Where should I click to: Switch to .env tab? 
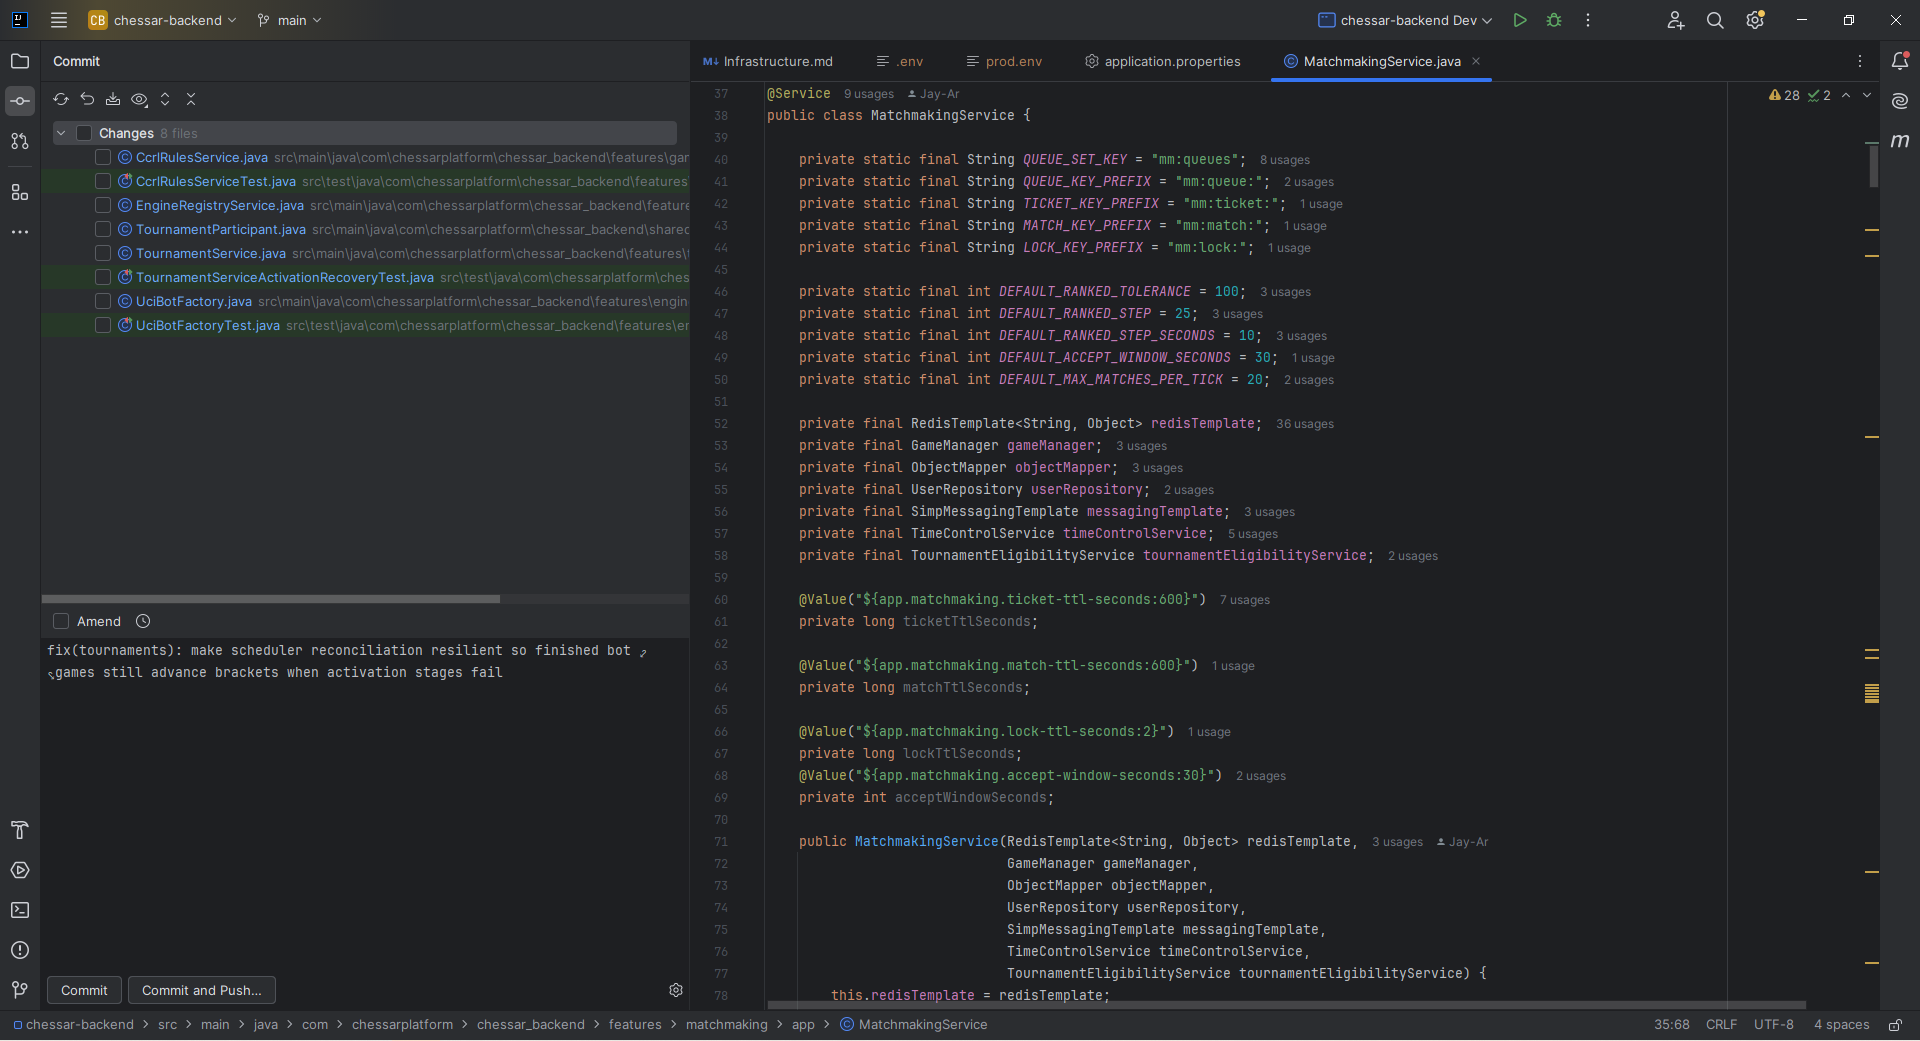[900, 61]
